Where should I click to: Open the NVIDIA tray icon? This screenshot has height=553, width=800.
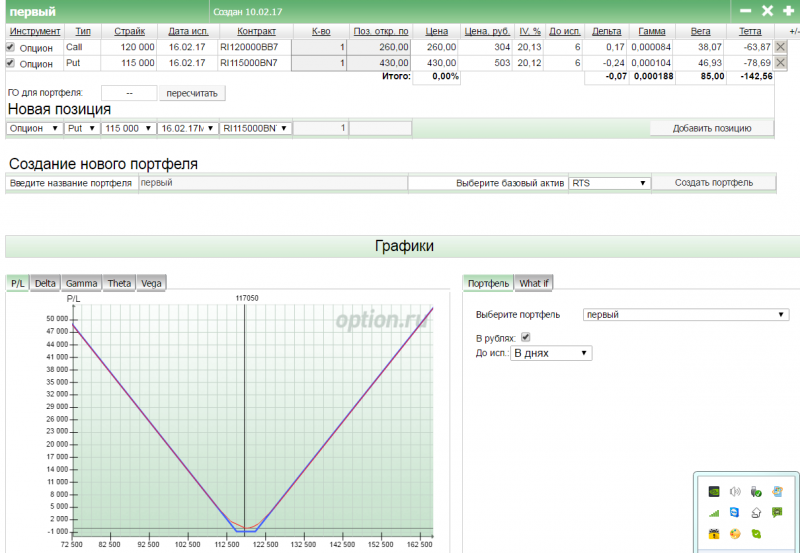click(714, 491)
